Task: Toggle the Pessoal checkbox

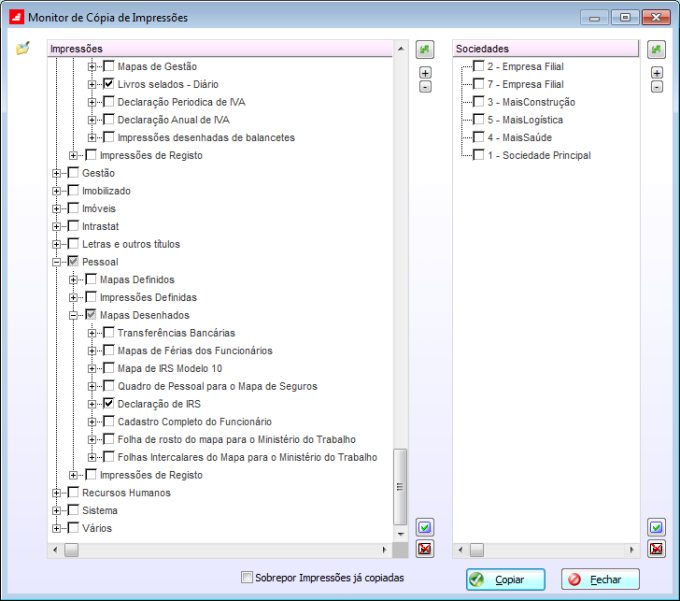Action: tap(74, 261)
